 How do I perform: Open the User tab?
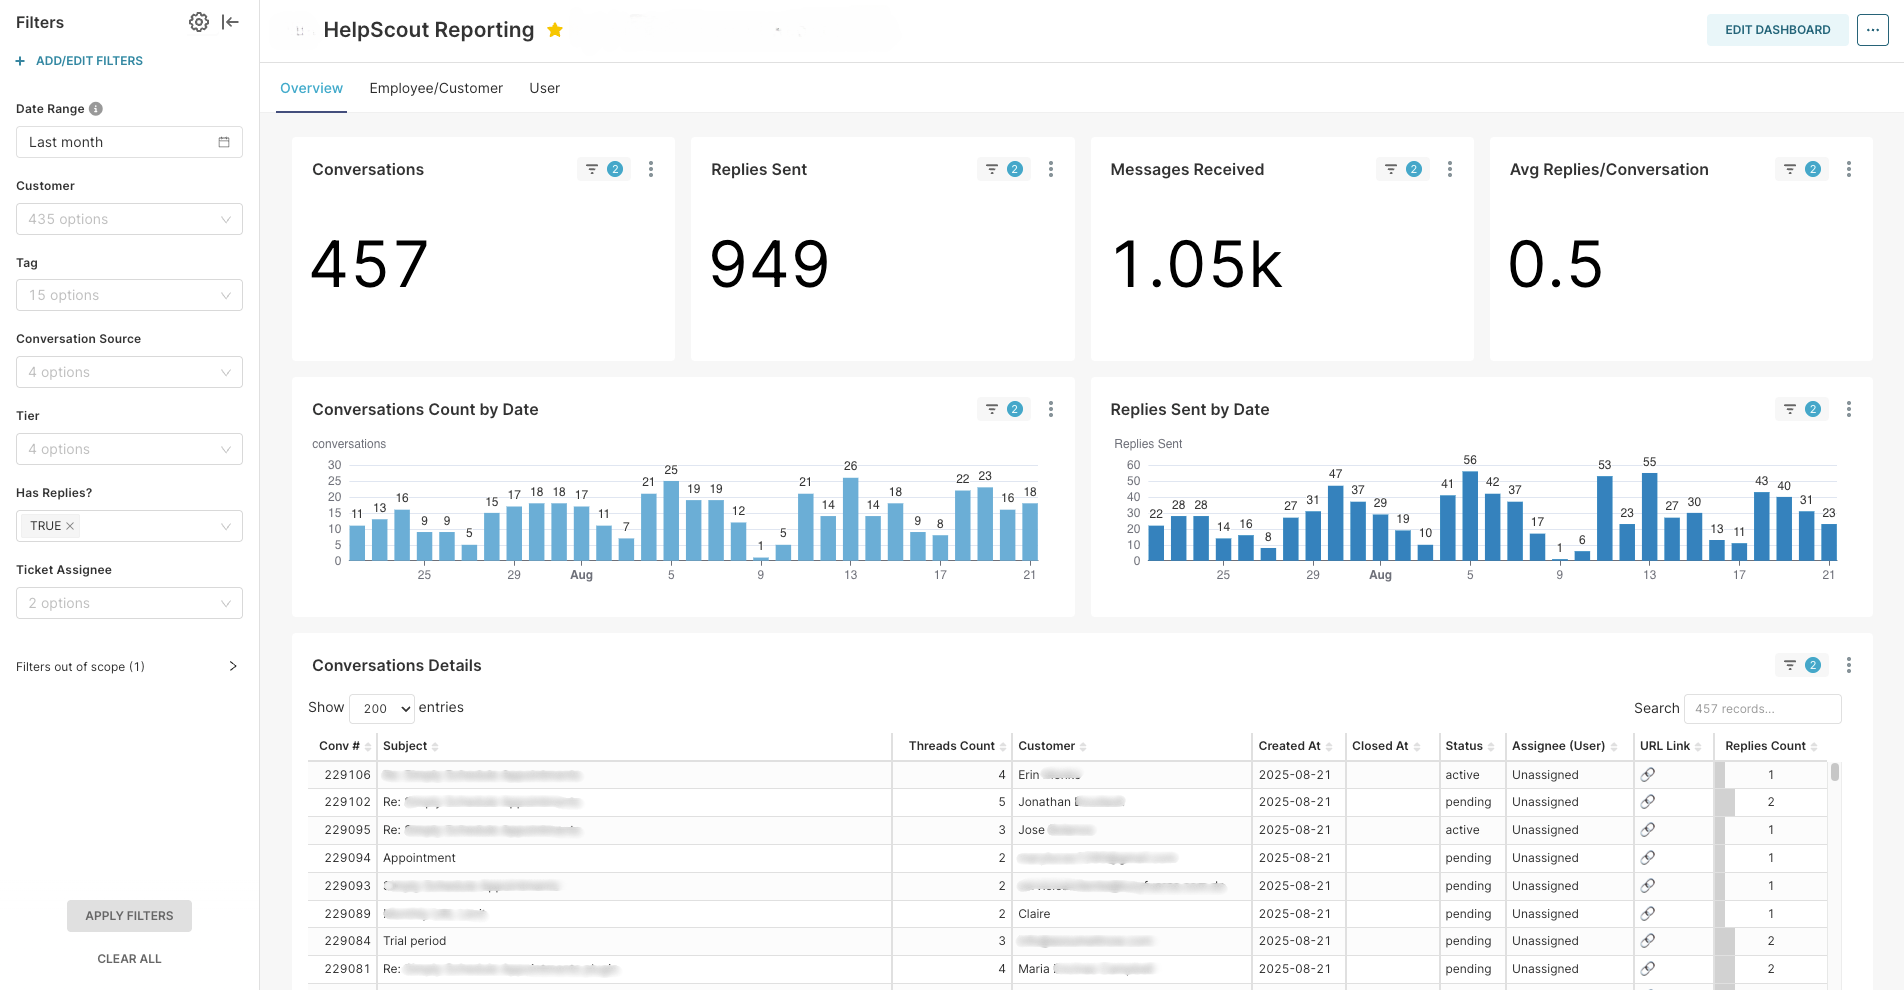pos(544,88)
